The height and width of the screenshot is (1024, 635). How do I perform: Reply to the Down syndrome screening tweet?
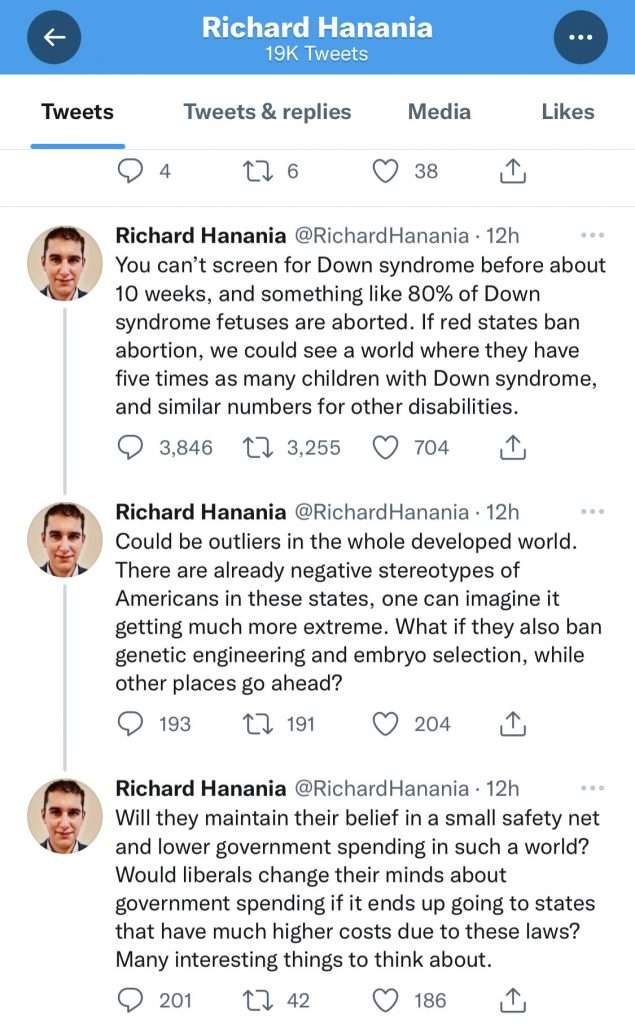(130, 447)
